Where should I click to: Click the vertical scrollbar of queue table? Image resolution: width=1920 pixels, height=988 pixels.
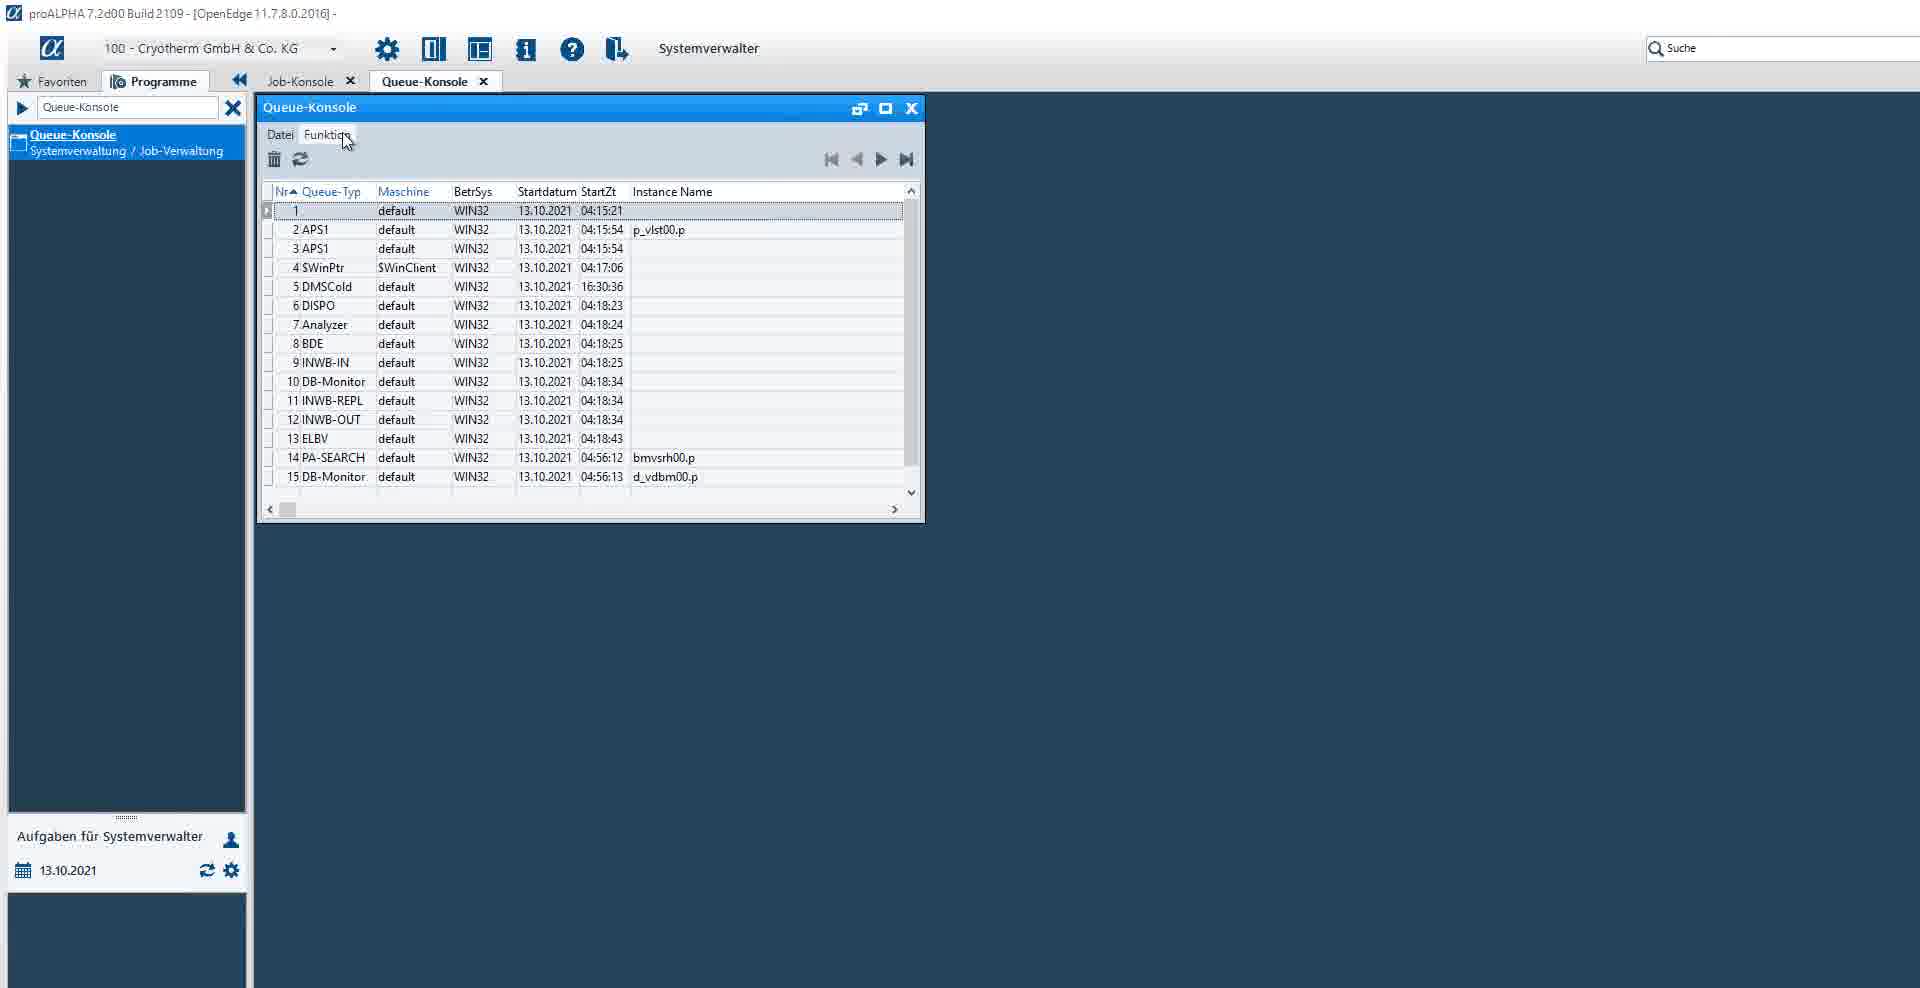point(911,332)
